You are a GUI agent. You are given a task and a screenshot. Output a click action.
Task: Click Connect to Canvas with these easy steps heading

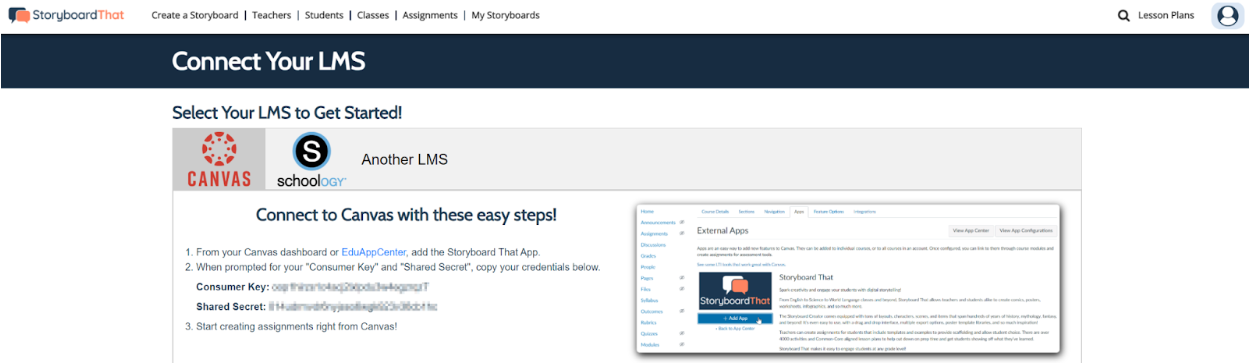(406, 215)
